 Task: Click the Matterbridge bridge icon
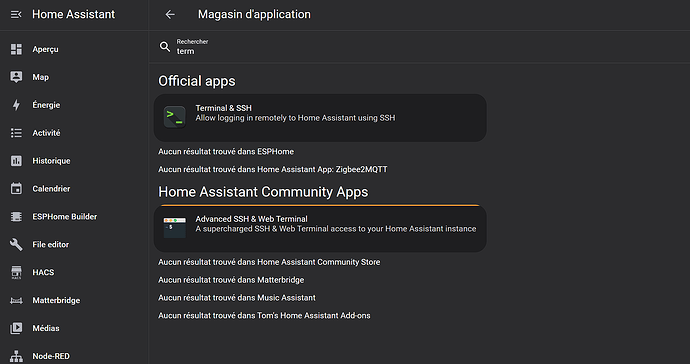pyautogui.click(x=16, y=301)
